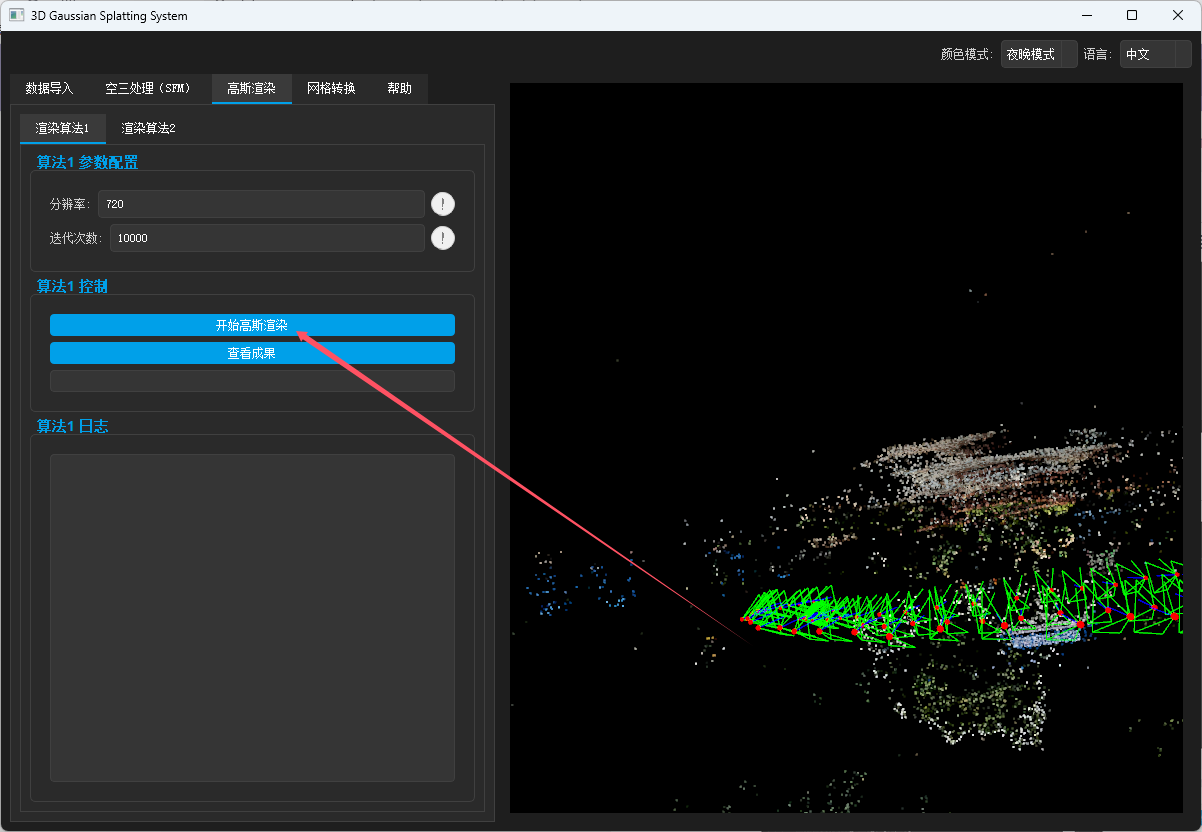The image size is (1202, 832).
Task: Click the info icon next to 迭代次数 field
Action: 443,238
